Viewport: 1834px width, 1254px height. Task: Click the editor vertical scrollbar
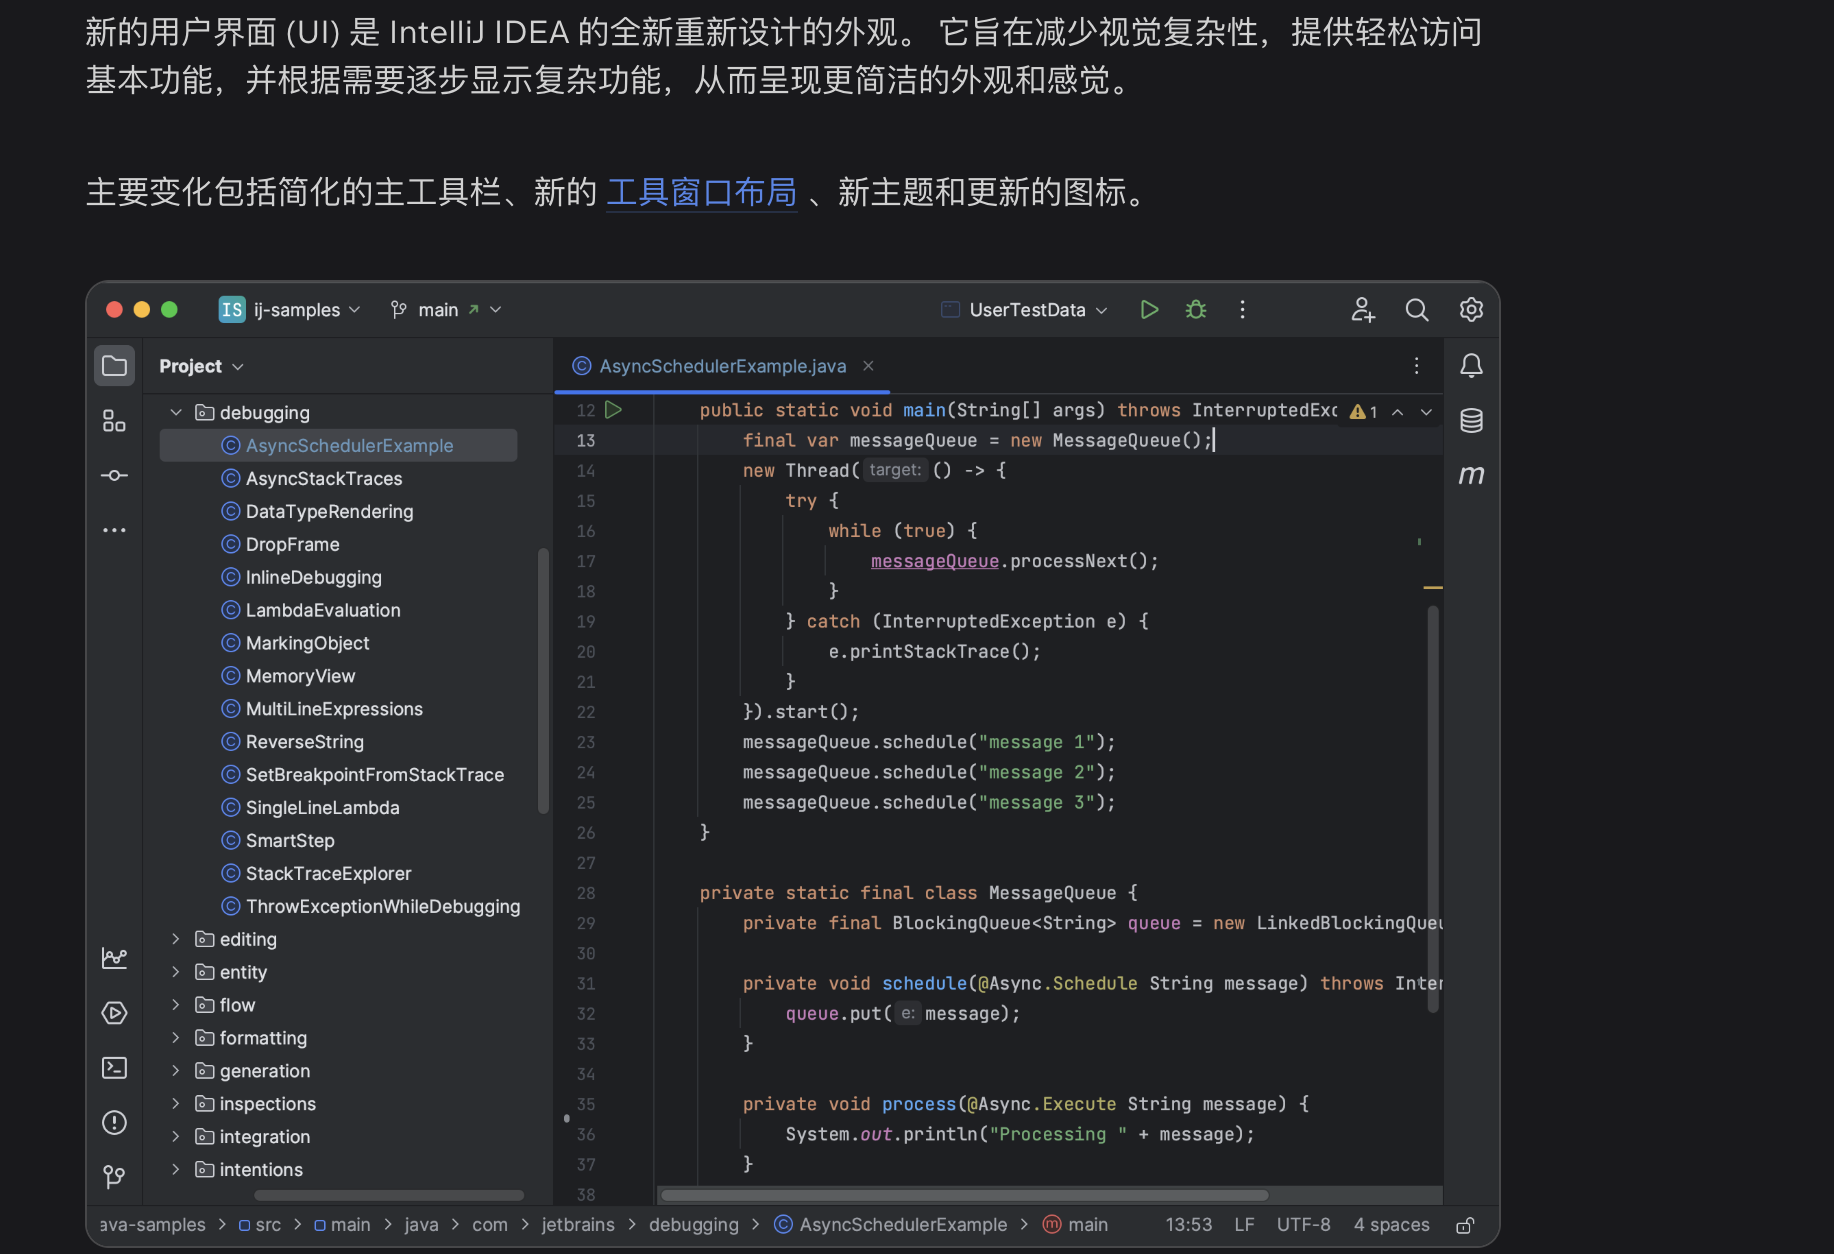[x=1433, y=810]
